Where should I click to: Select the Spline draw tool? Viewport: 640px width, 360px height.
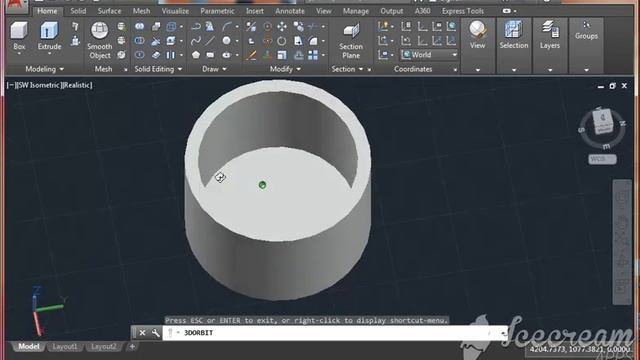coord(196,41)
